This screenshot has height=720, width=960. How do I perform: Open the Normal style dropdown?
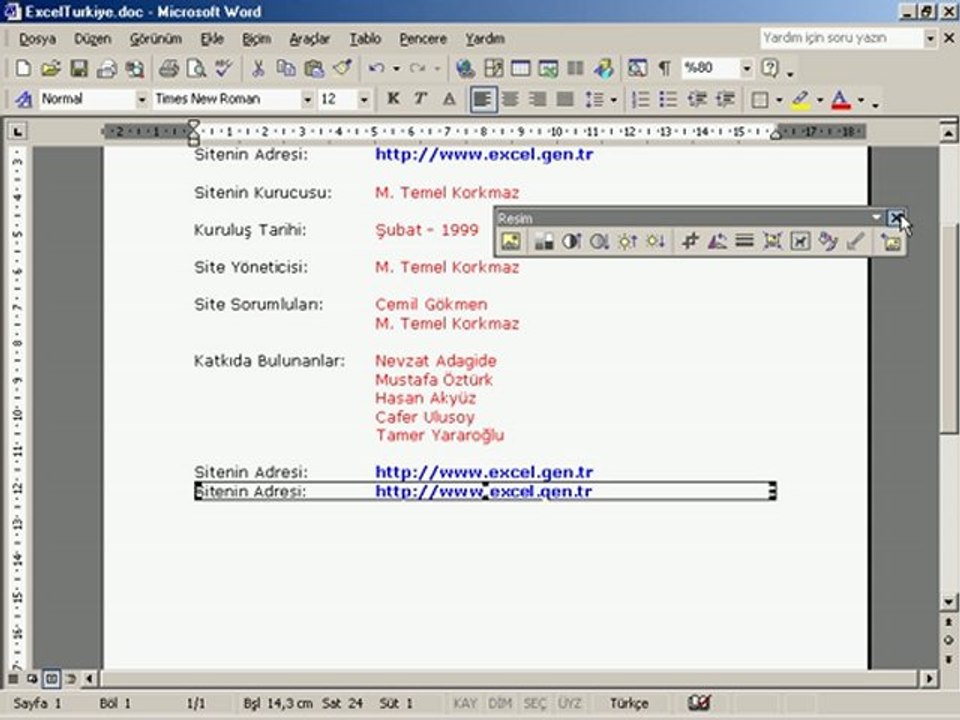141,99
